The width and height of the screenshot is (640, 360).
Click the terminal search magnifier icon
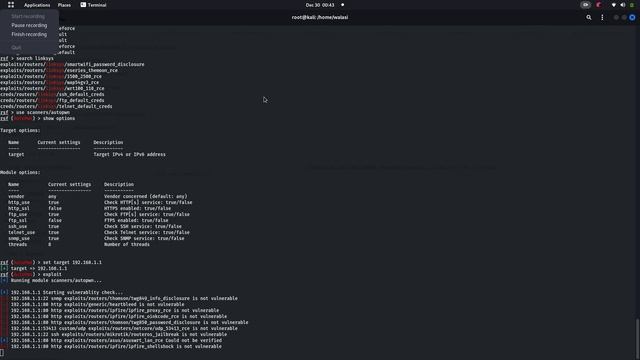pos(589,17)
